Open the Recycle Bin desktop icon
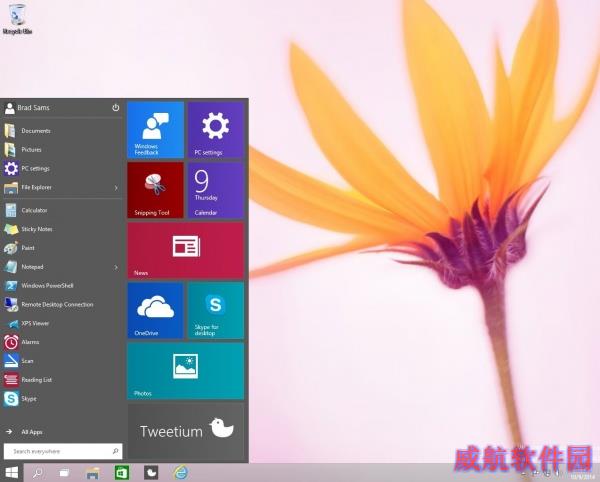Screen dimensions: 600x482 [x=17, y=19]
